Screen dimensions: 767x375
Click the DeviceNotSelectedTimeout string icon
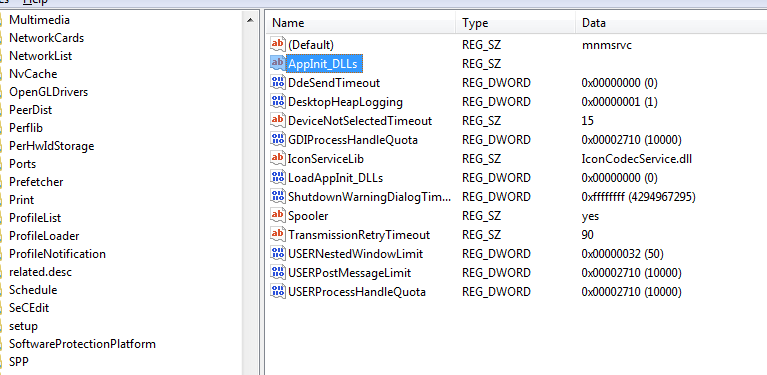(277, 120)
